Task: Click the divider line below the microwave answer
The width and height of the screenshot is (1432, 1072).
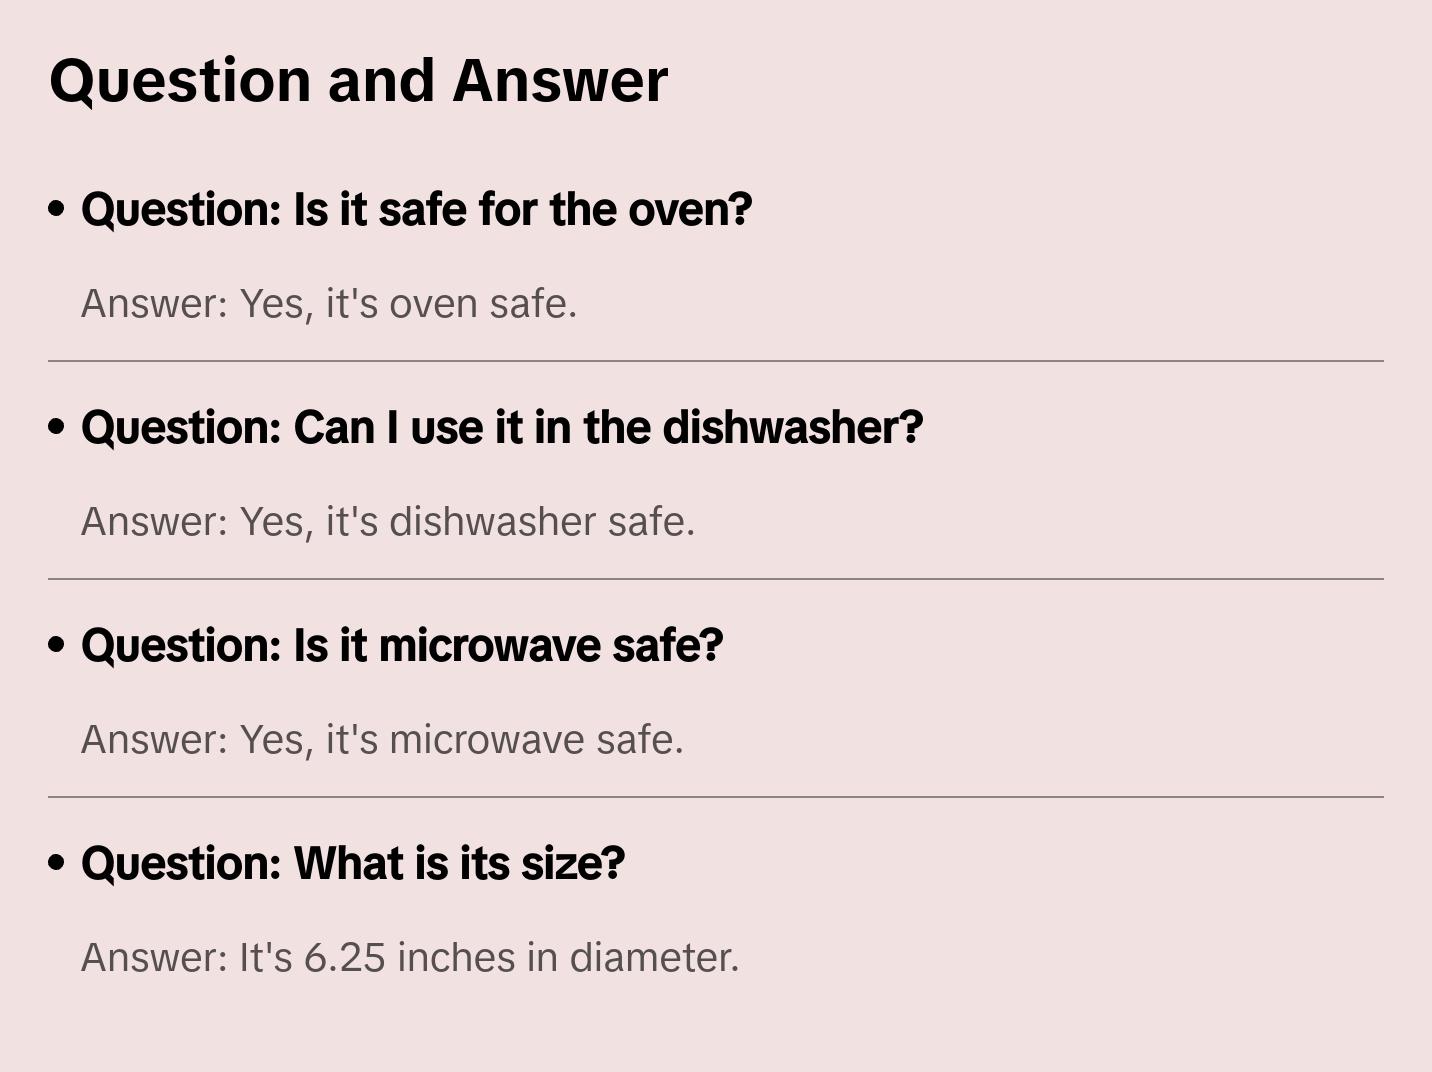Action: pos(716,797)
